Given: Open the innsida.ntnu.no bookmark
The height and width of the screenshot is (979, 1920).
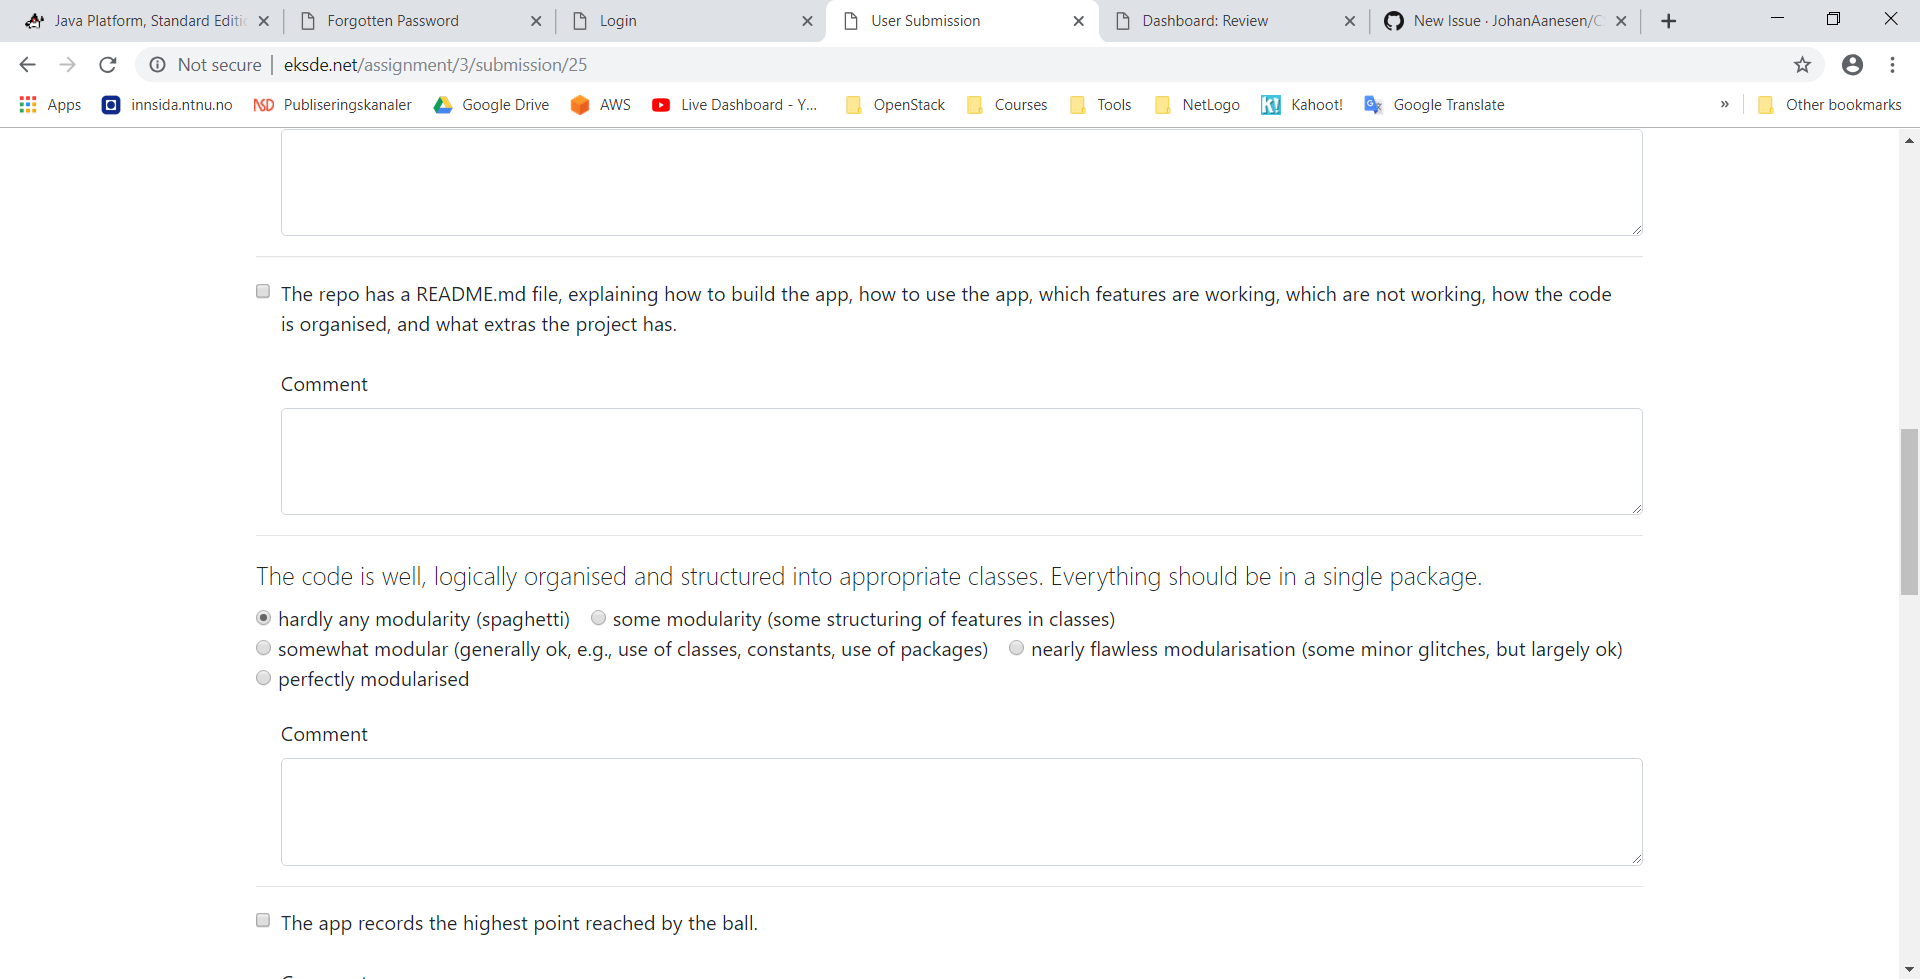Looking at the screenshot, I should coord(167,105).
